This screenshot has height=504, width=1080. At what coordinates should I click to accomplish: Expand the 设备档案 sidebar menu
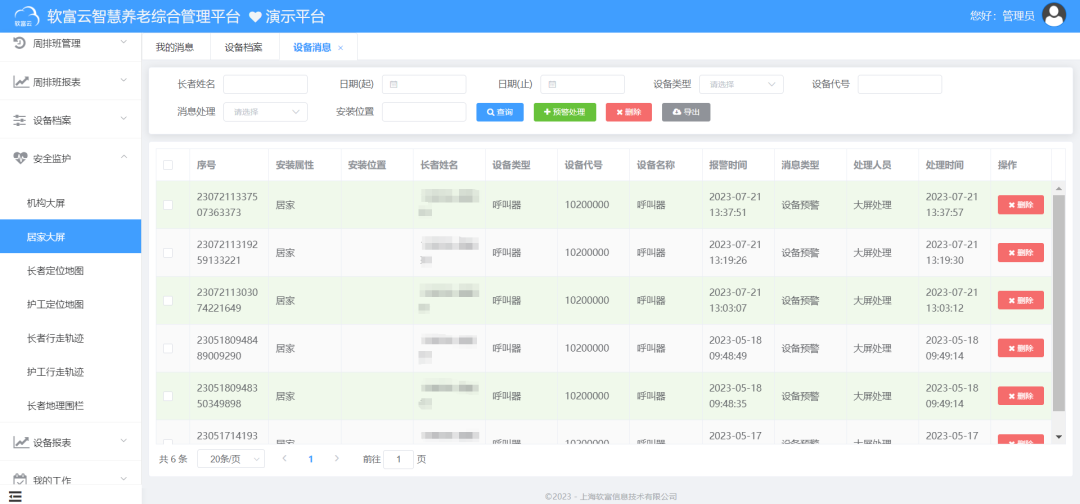(124, 118)
